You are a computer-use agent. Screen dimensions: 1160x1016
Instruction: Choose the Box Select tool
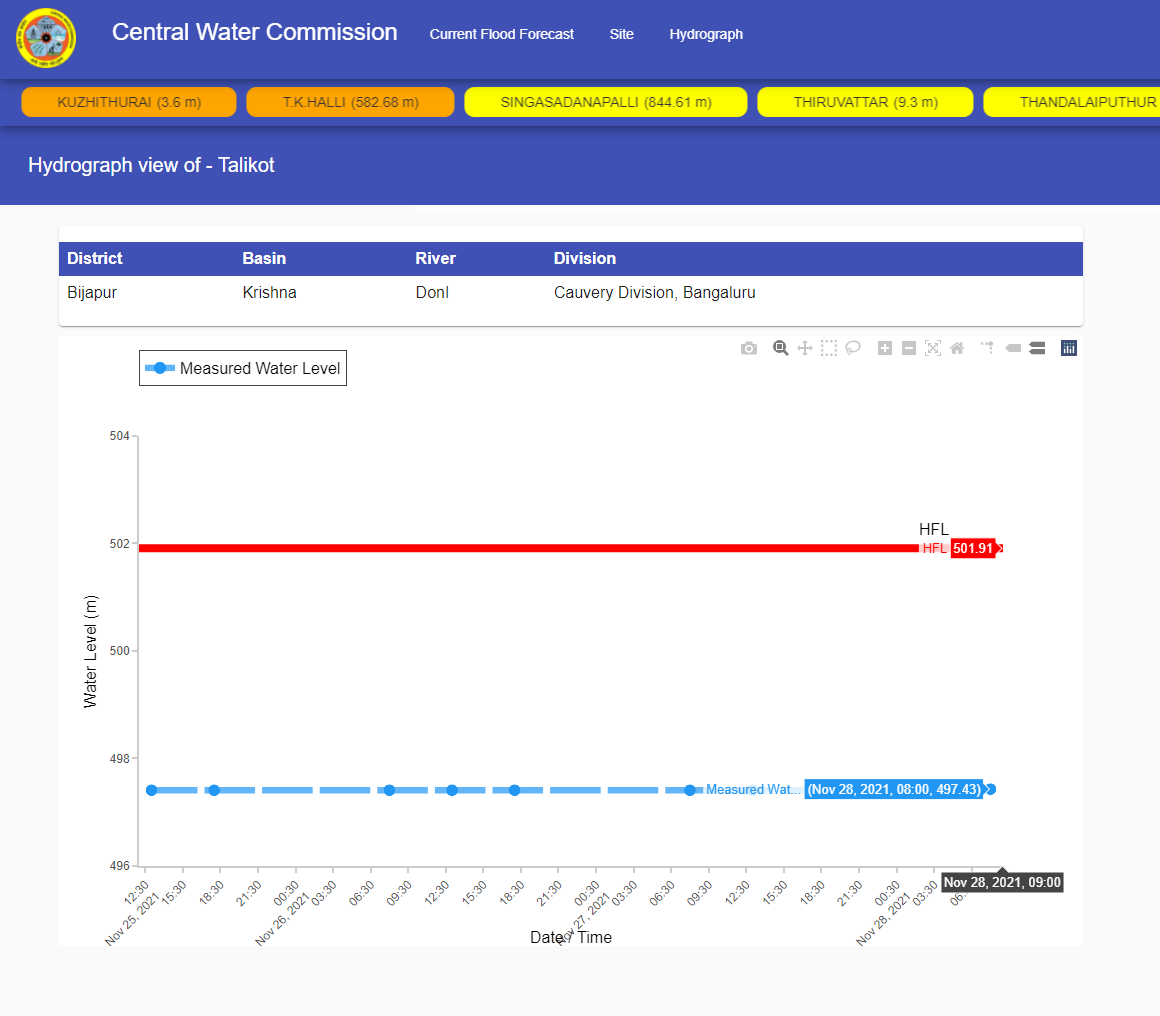point(829,348)
